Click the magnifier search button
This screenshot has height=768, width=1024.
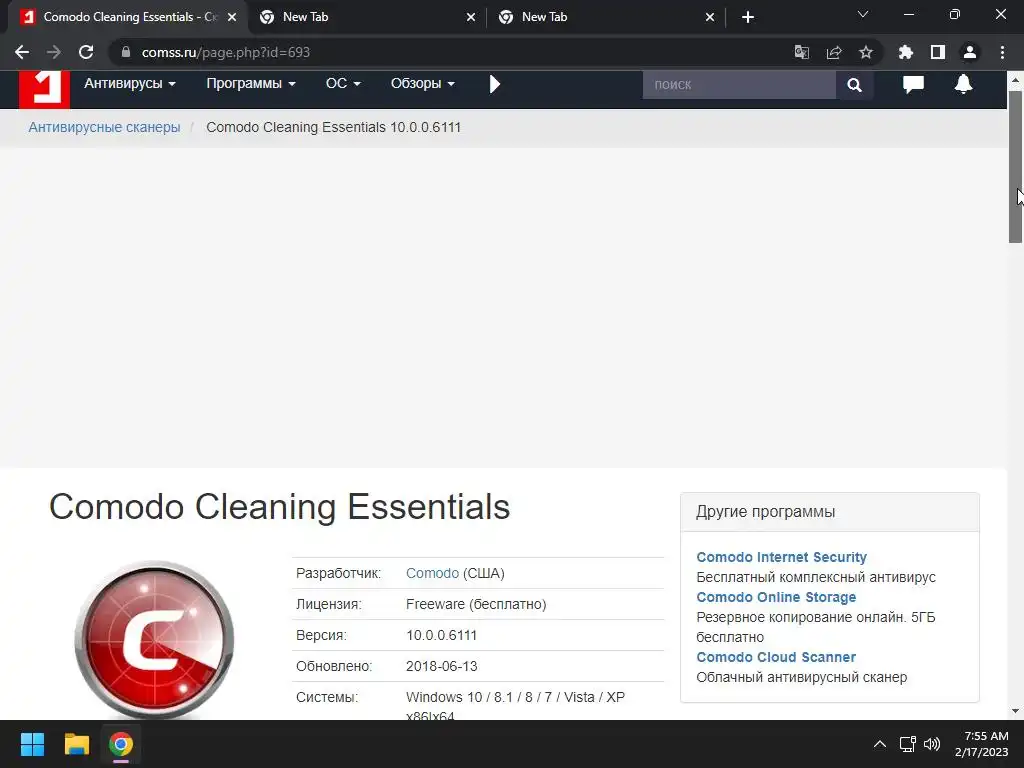(854, 84)
